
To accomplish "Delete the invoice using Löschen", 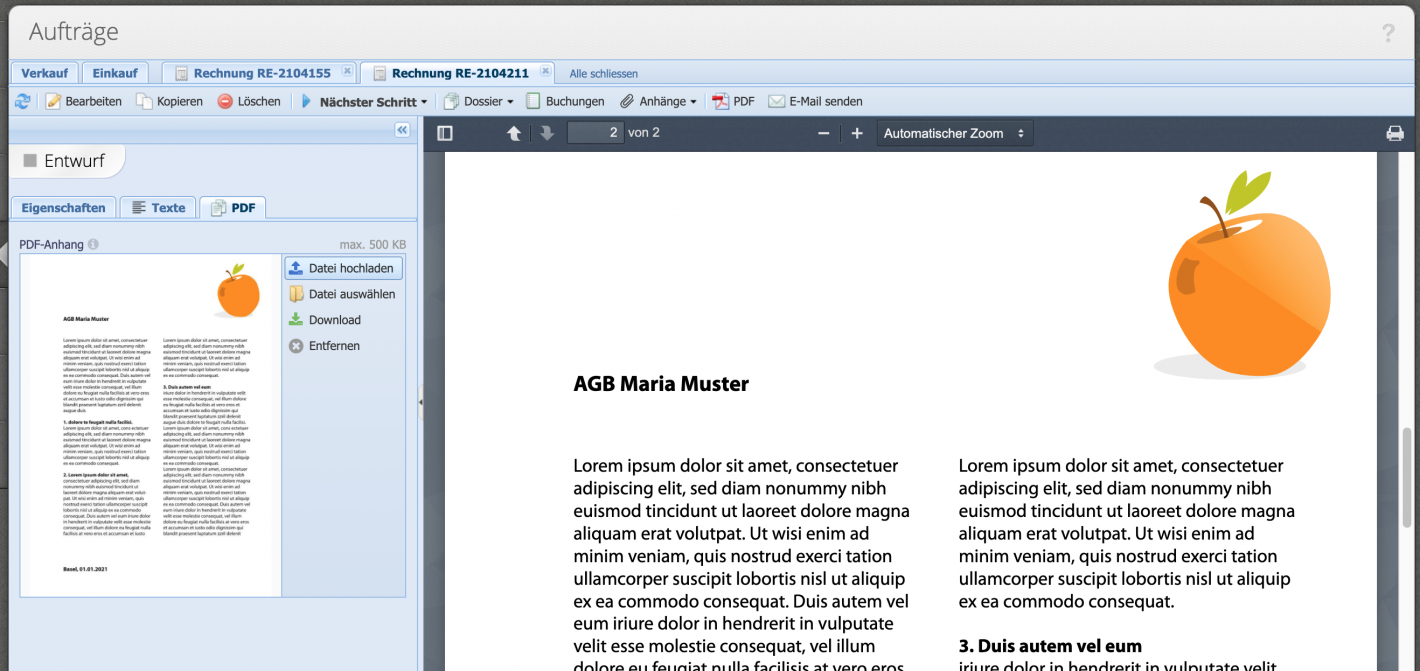I will click(x=249, y=100).
